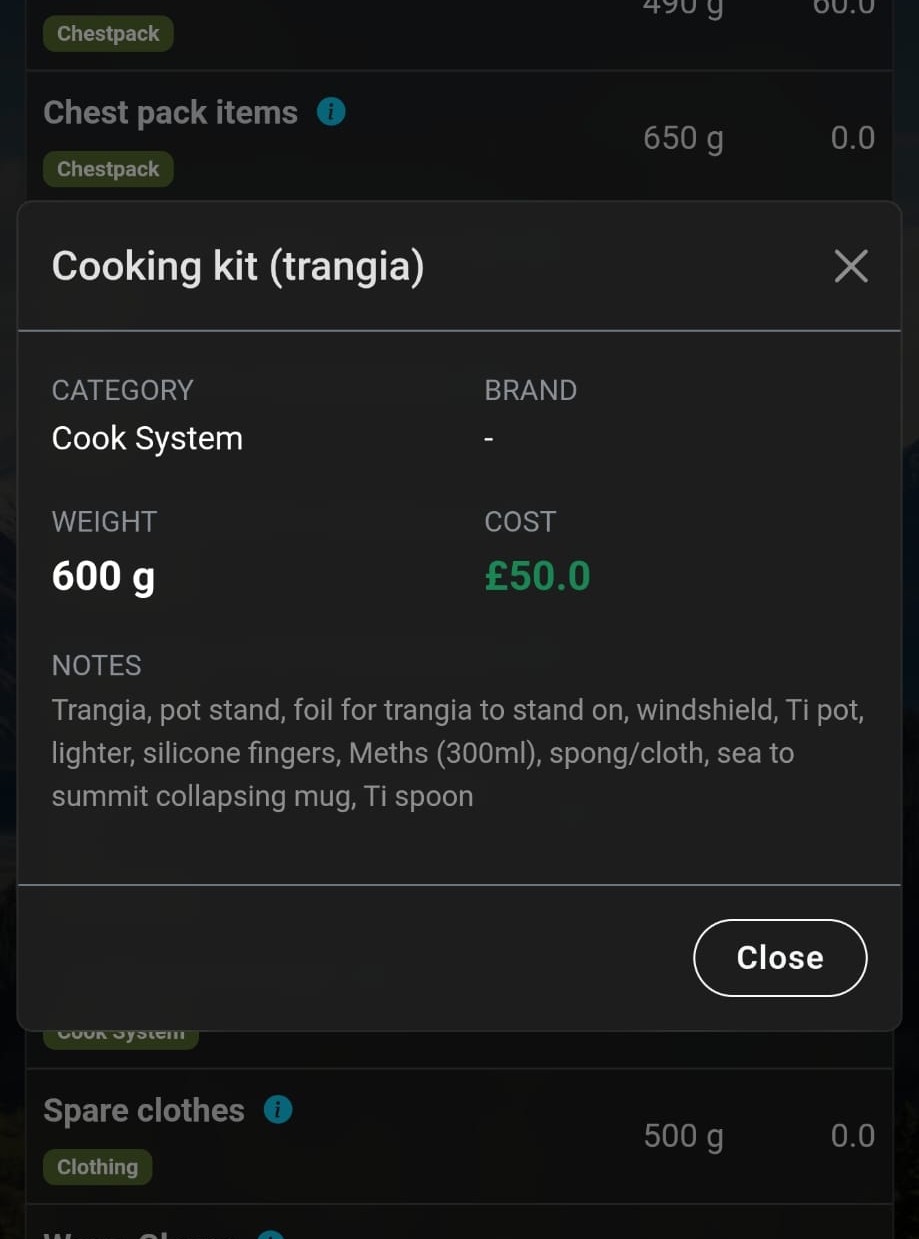919x1239 pixels.
Task: Select the info icon on the bottom item
Action: [271, 1235]
